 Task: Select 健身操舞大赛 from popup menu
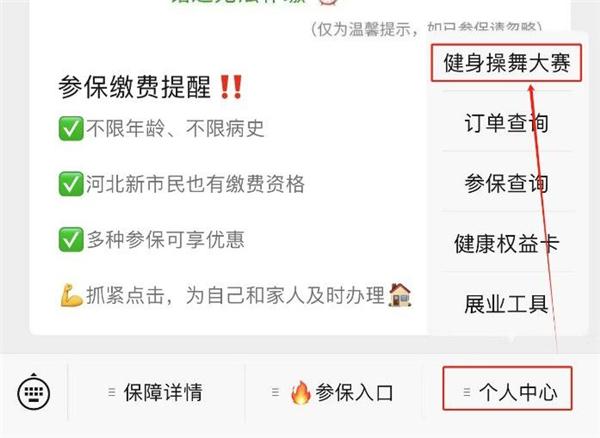click(507, 63)
